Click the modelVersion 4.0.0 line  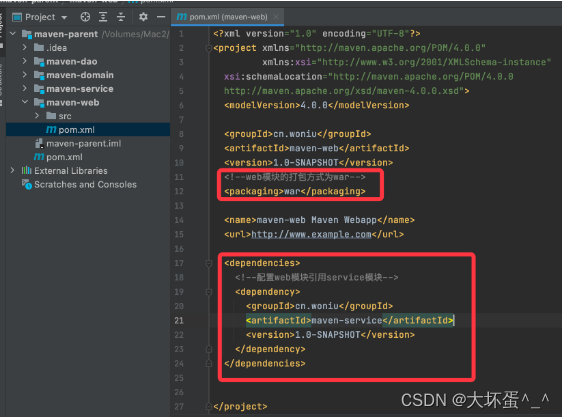(x=317, y=105)
